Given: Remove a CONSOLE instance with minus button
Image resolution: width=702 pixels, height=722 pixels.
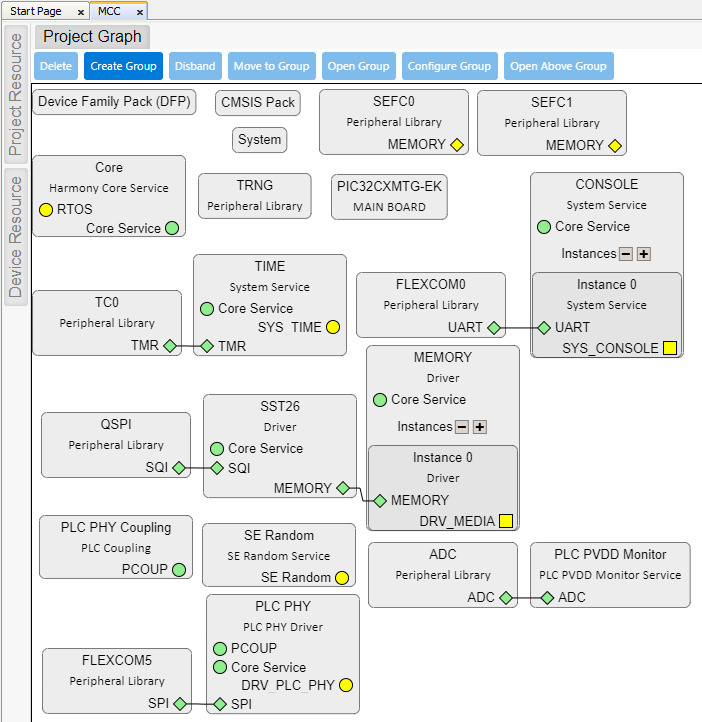Looking at the screenshot, I should coord(626,254).
